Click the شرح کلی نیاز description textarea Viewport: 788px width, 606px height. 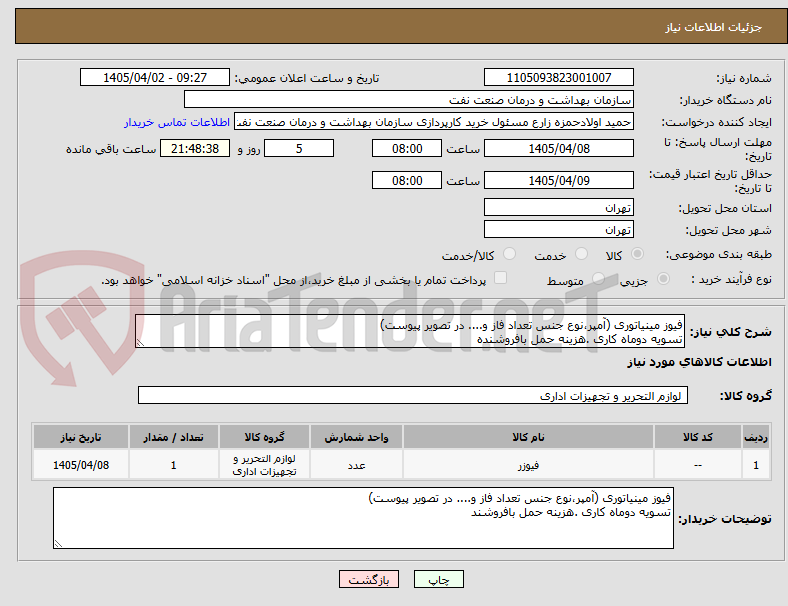410,332
